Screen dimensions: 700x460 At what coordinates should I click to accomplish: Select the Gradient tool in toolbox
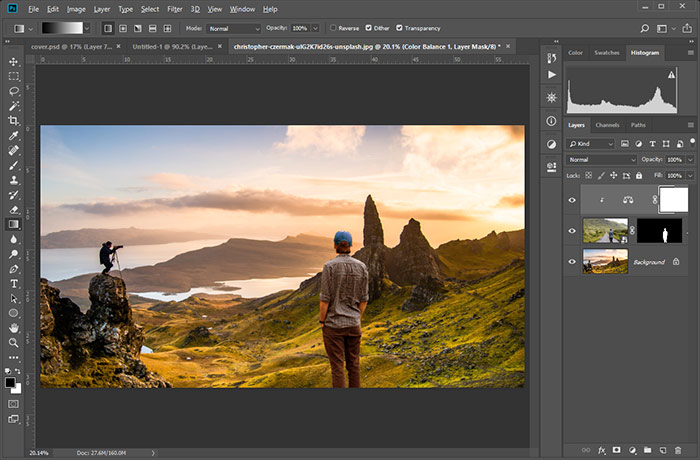point(14,224)
